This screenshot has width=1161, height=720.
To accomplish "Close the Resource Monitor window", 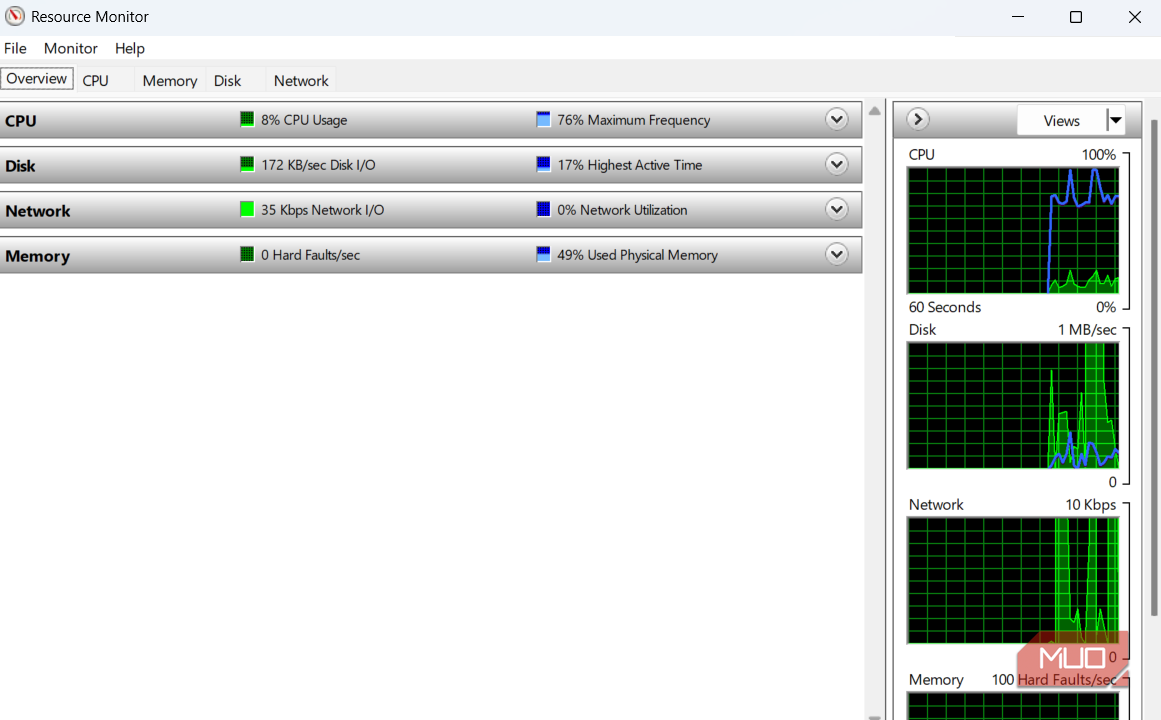I will (1134, 16).
